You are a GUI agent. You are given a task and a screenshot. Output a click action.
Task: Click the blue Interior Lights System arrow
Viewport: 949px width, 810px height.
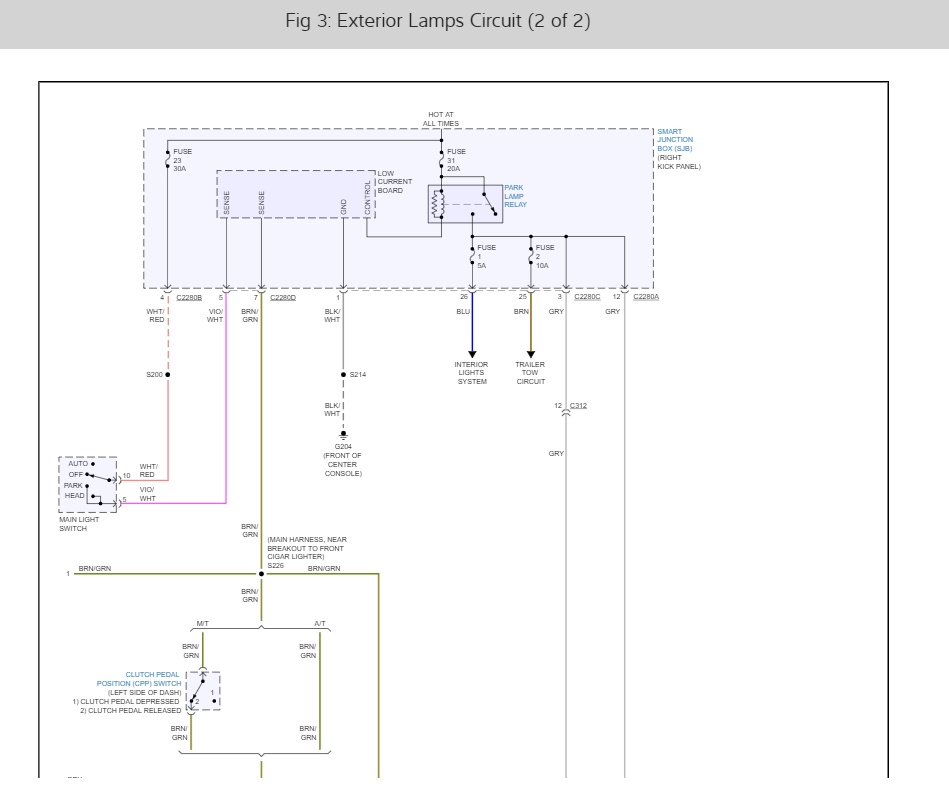coord(472,354)
